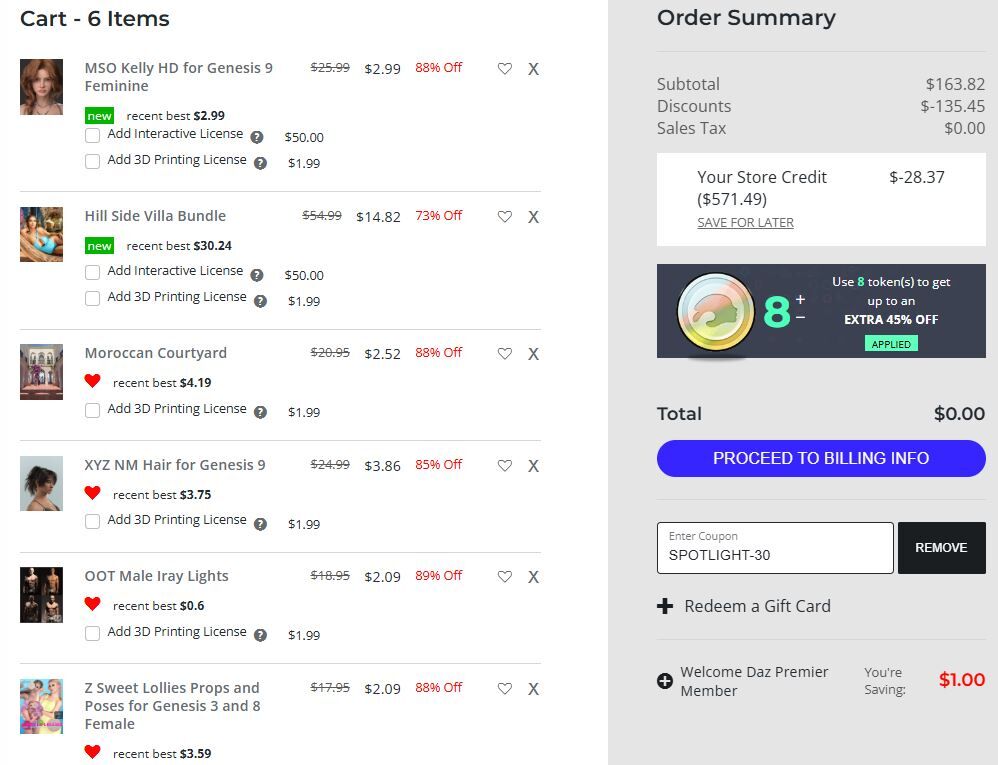Expand Welcome Daz Premier Member details
The image size is (998, 765).
coord(665,681)
